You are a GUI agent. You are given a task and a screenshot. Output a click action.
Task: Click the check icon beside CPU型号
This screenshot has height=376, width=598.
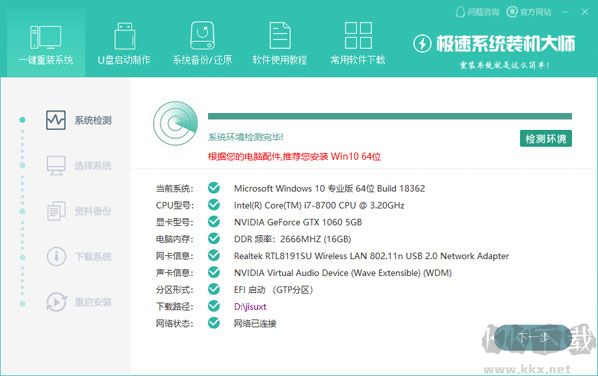tap(214, 205)
